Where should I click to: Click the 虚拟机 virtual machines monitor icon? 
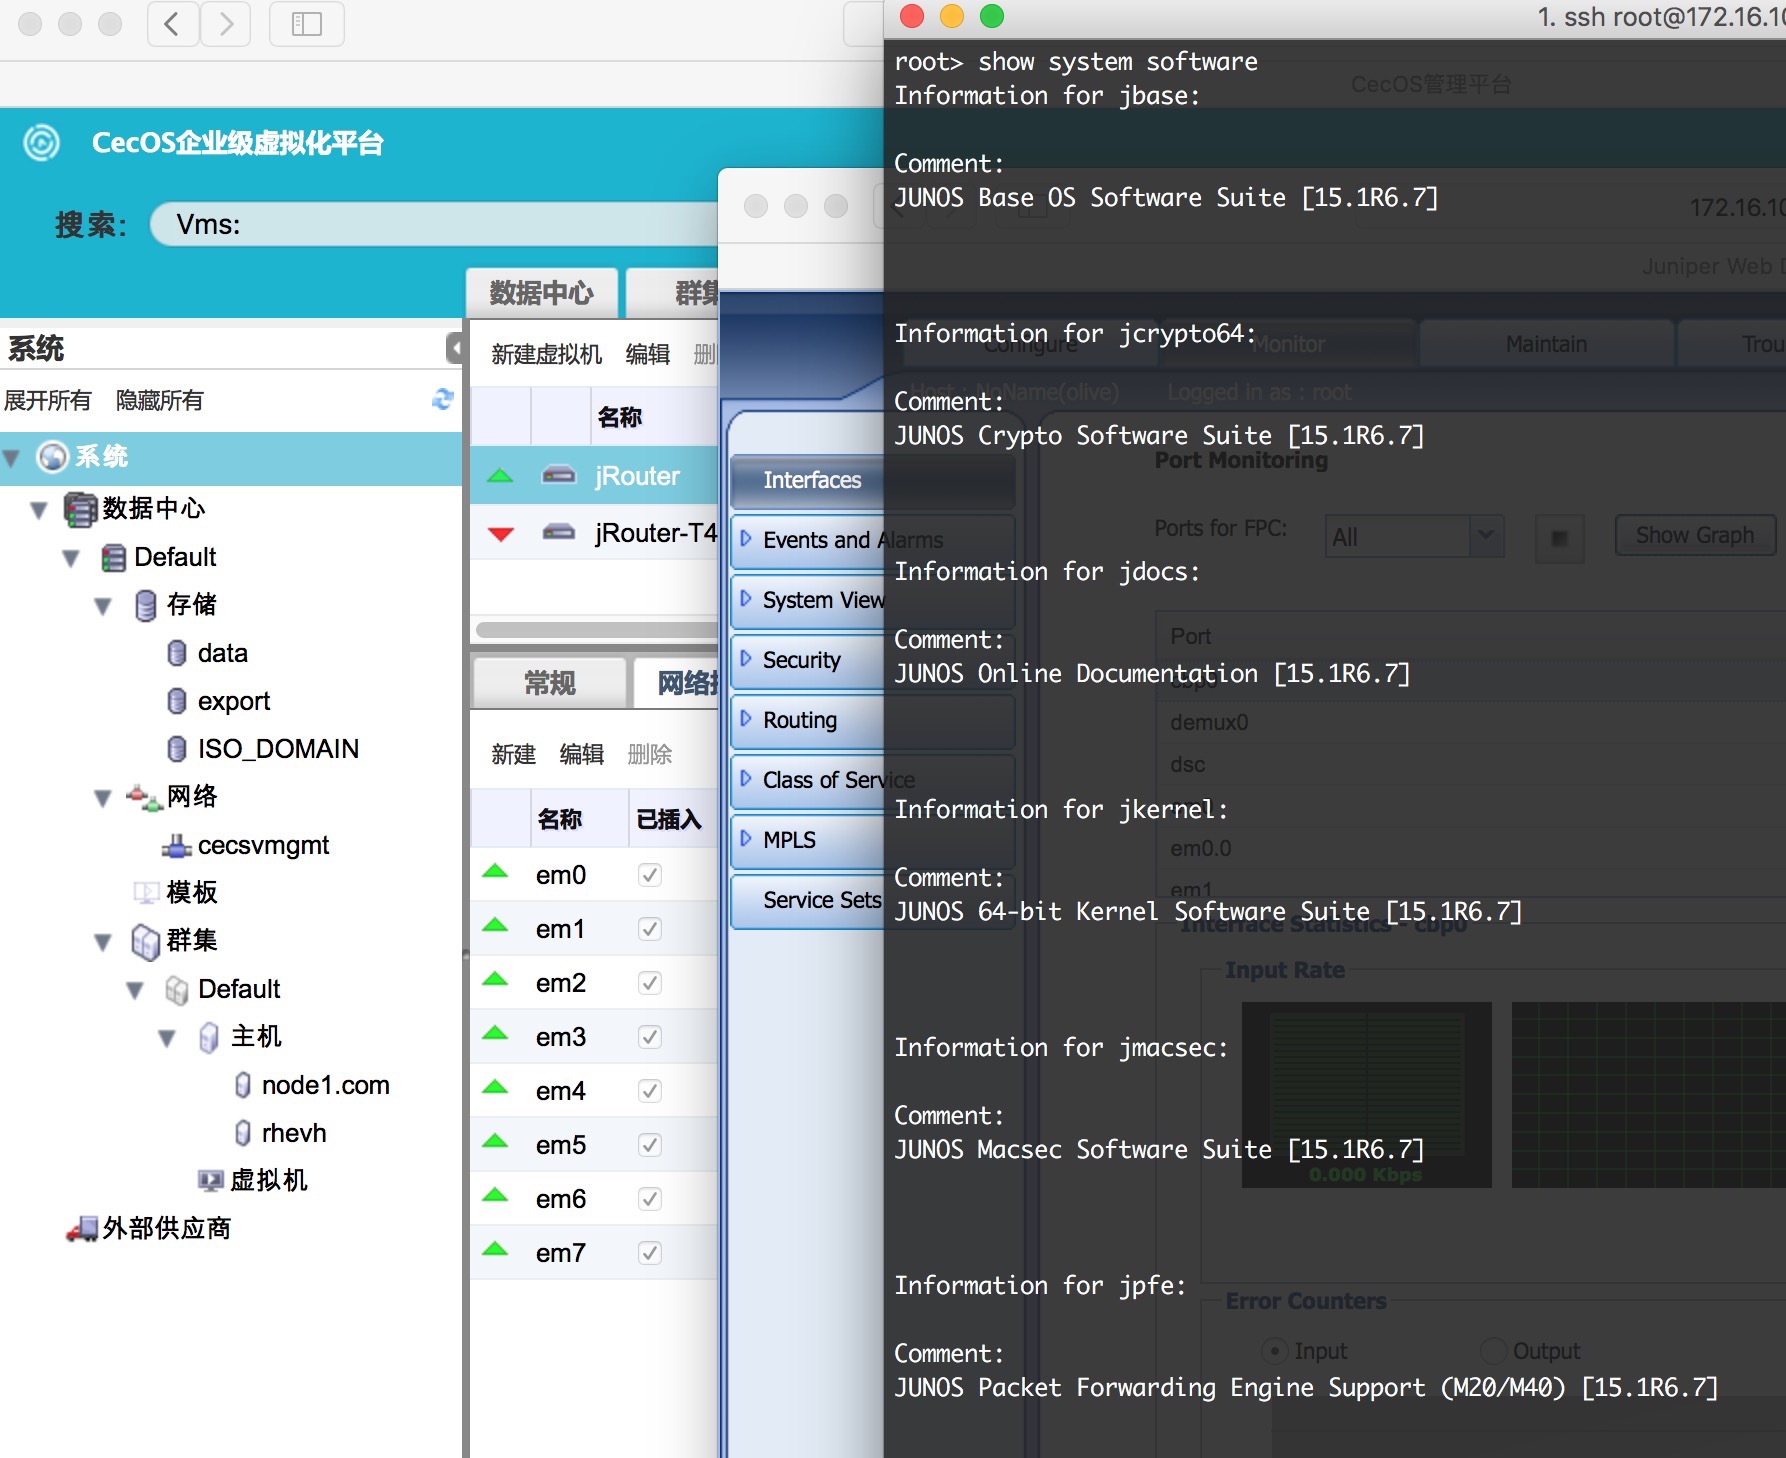point(211,1181)
